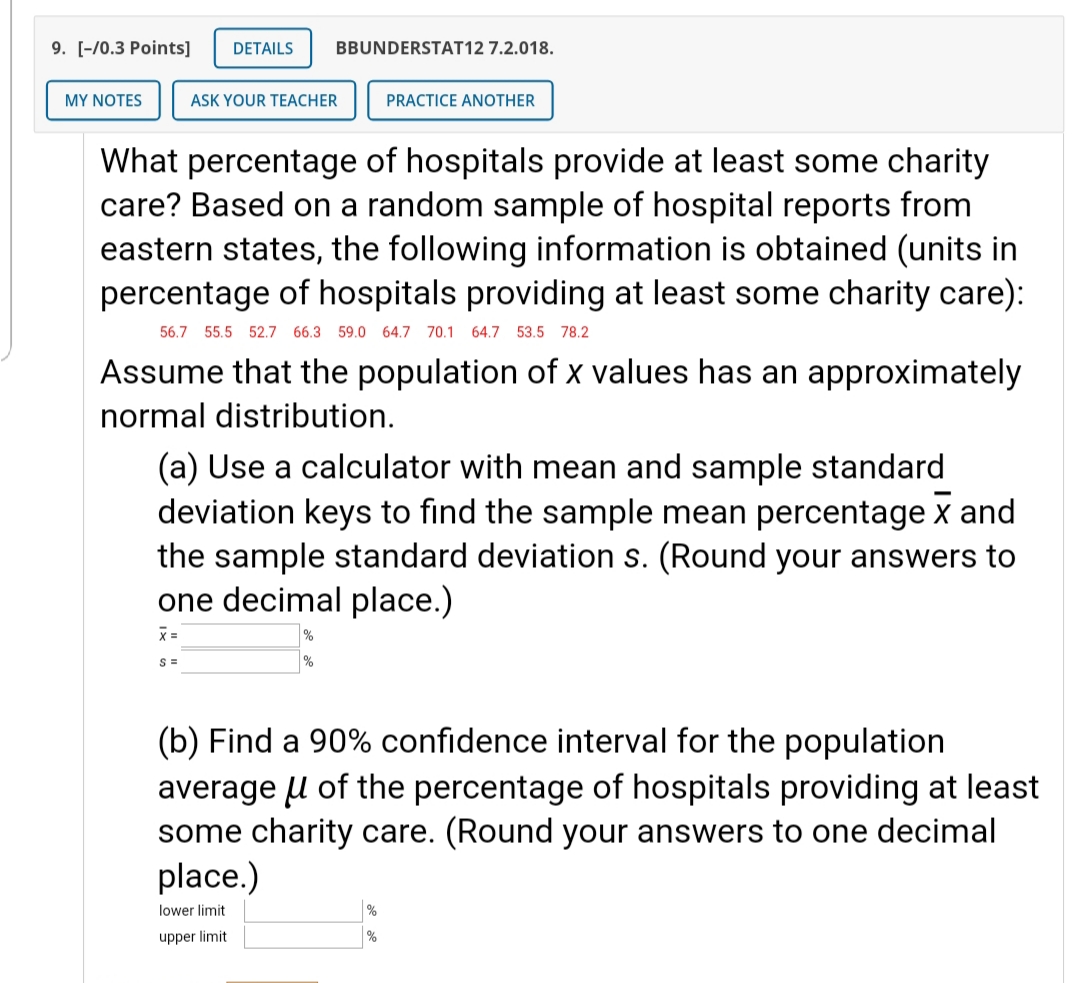The width and height of the screenshot is (1080, 983).
Task: Click the question number 9 header
Action: 55,48
